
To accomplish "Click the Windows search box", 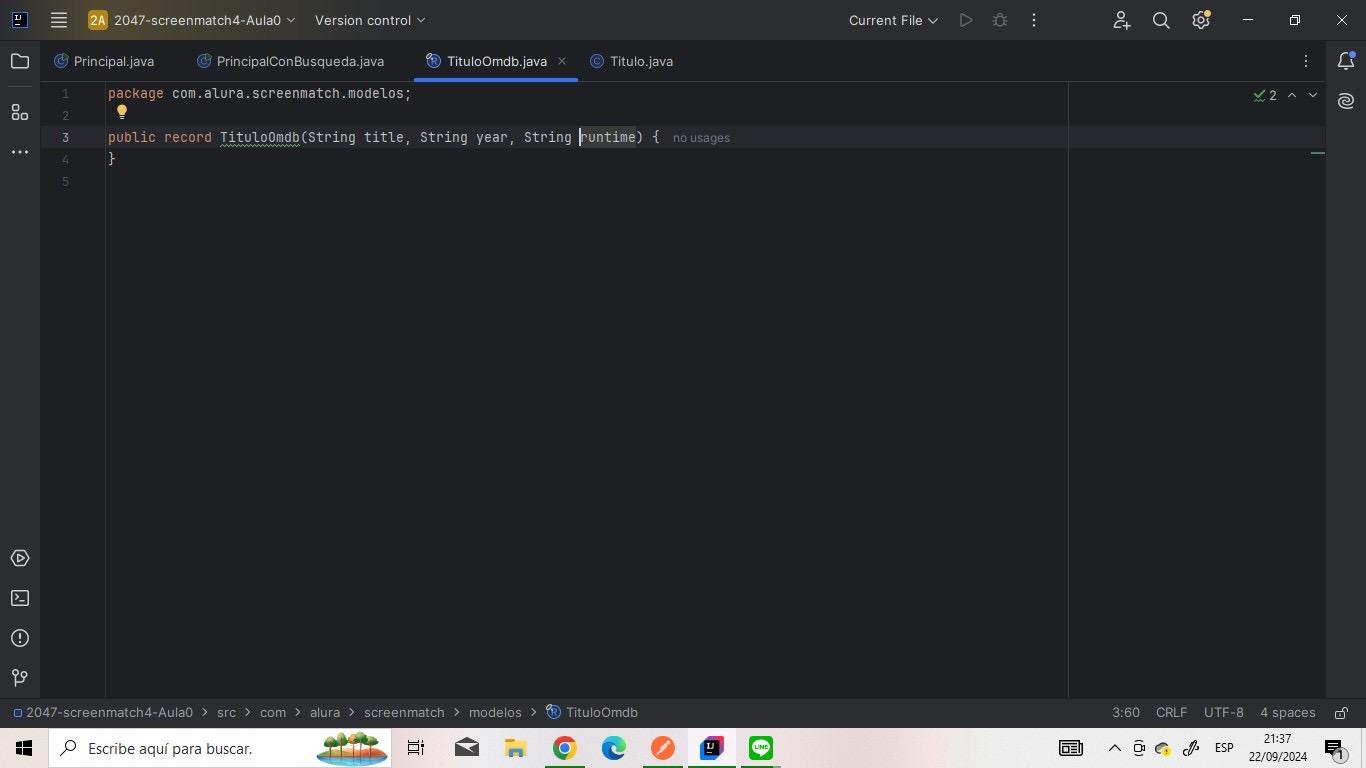I will 220,748.
